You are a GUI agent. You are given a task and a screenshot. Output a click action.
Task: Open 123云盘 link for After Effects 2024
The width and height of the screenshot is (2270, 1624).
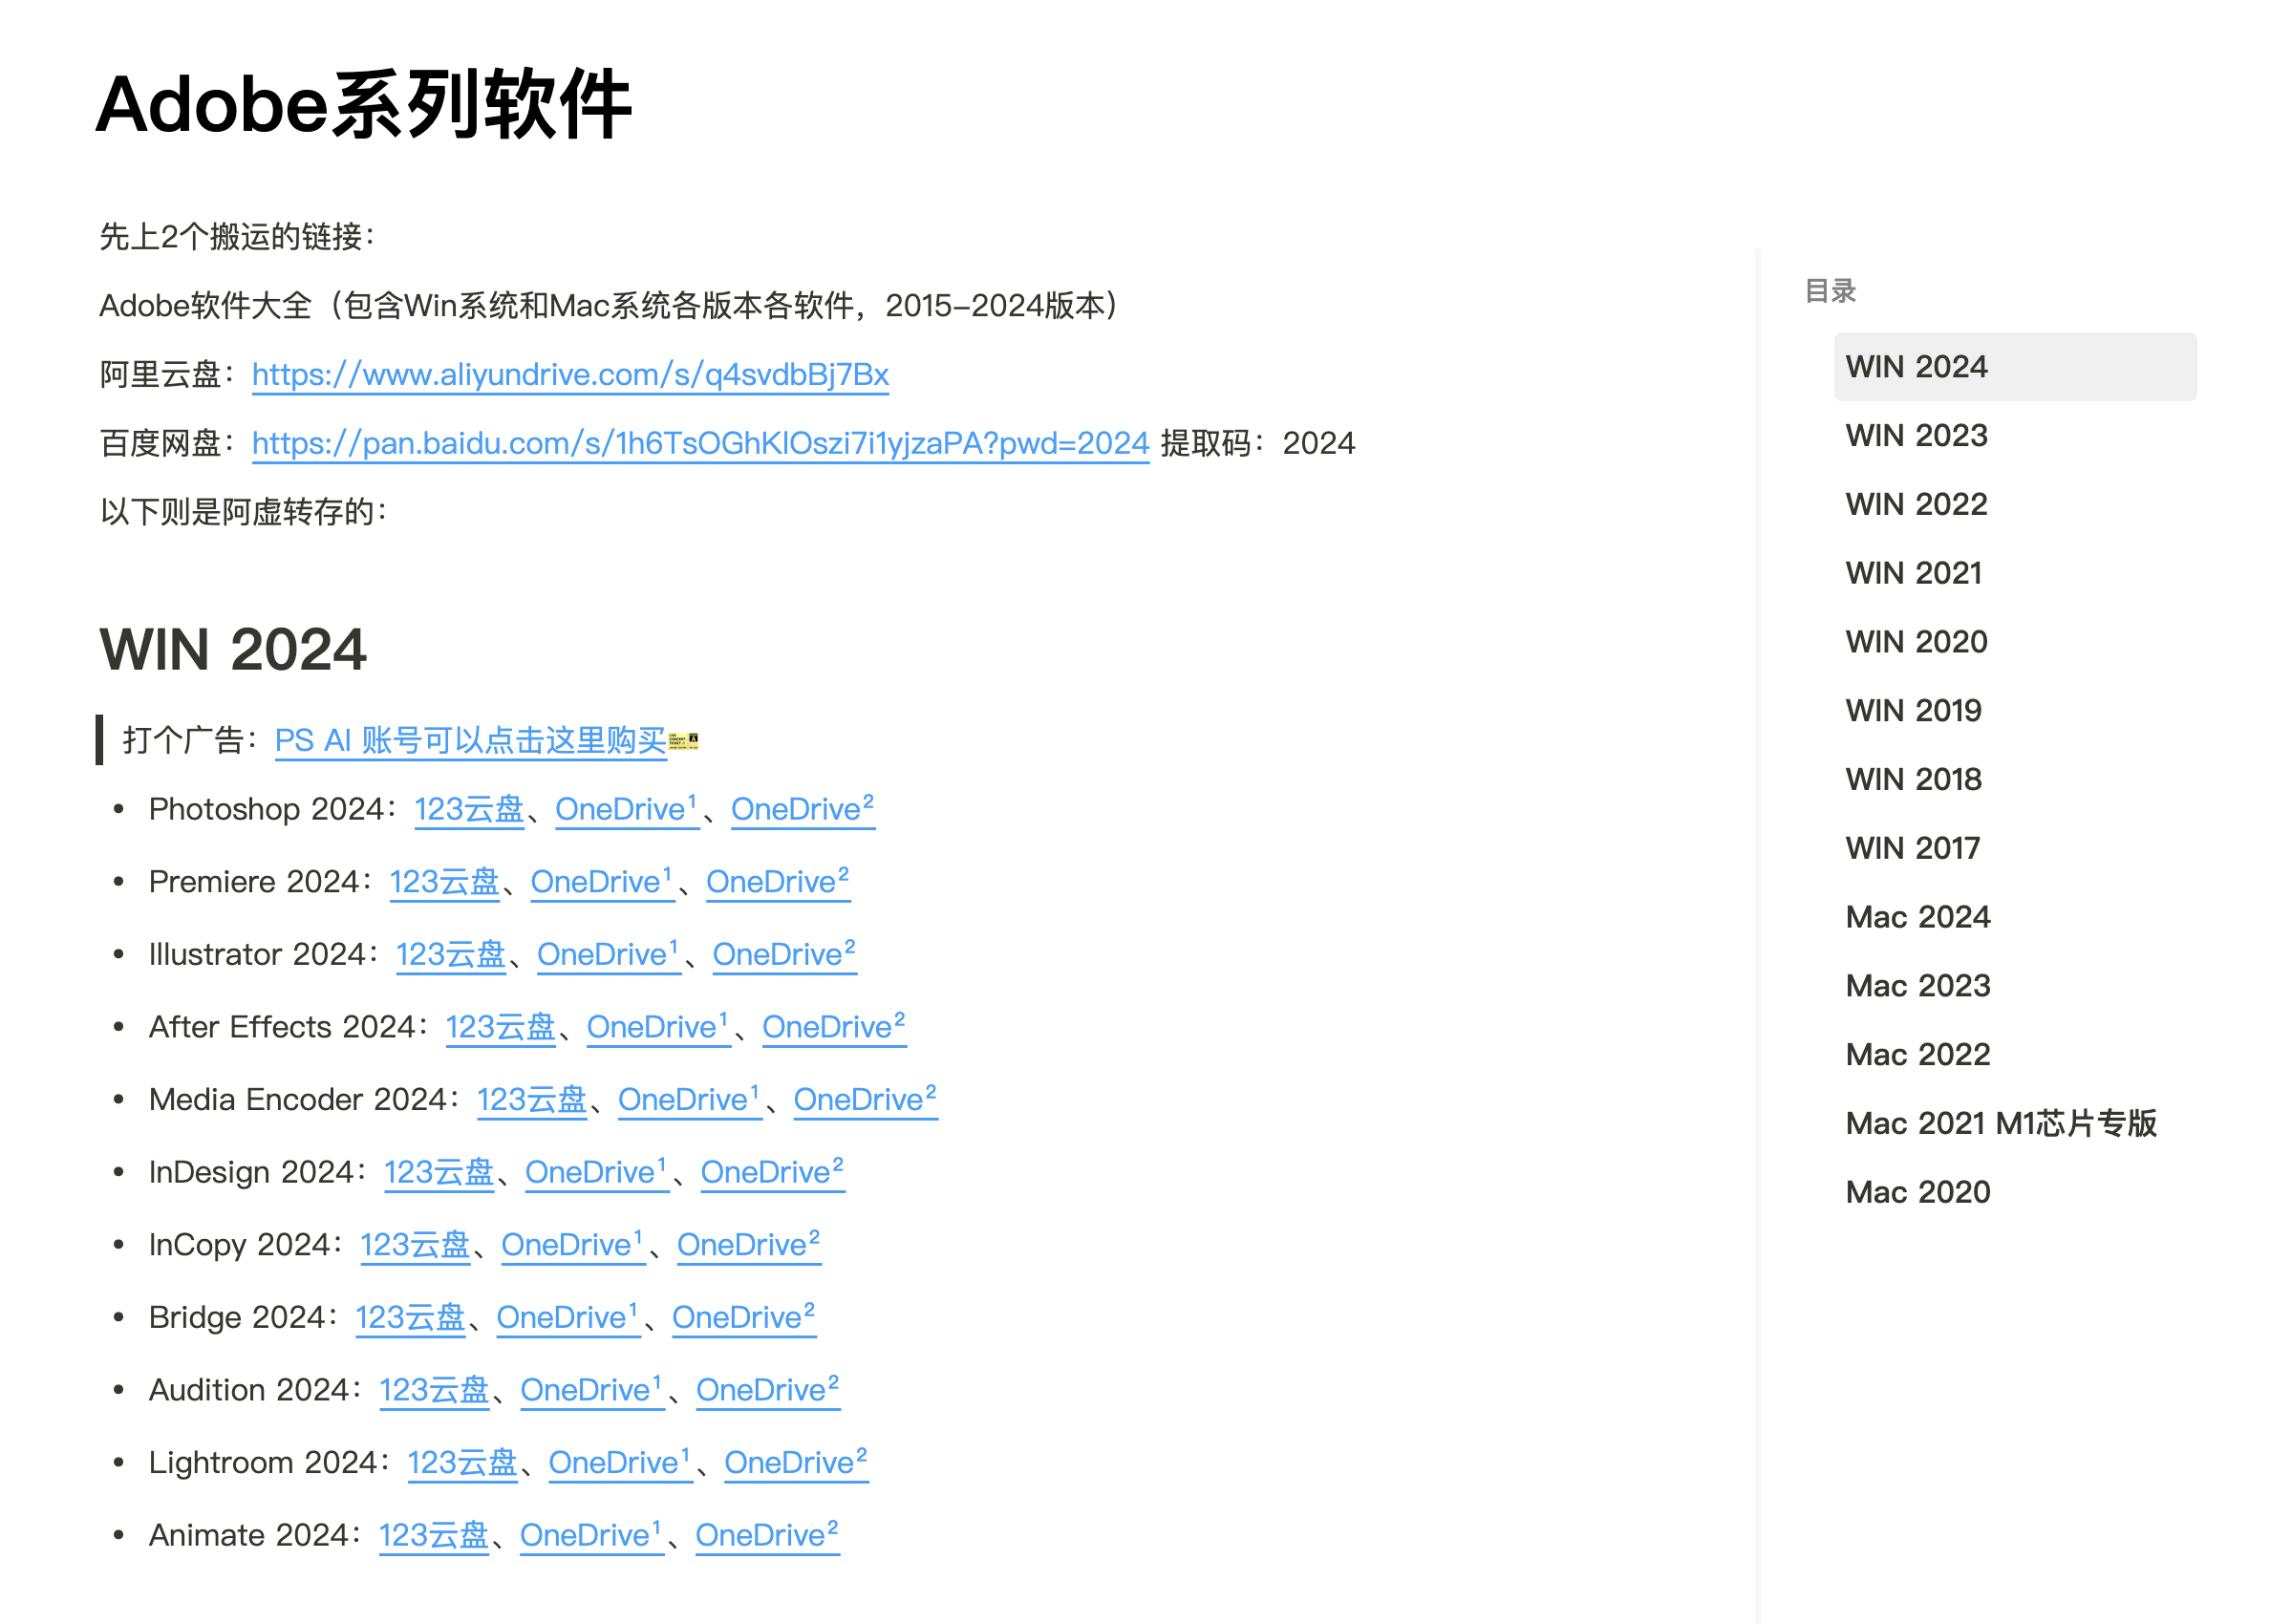[500, 1027]
